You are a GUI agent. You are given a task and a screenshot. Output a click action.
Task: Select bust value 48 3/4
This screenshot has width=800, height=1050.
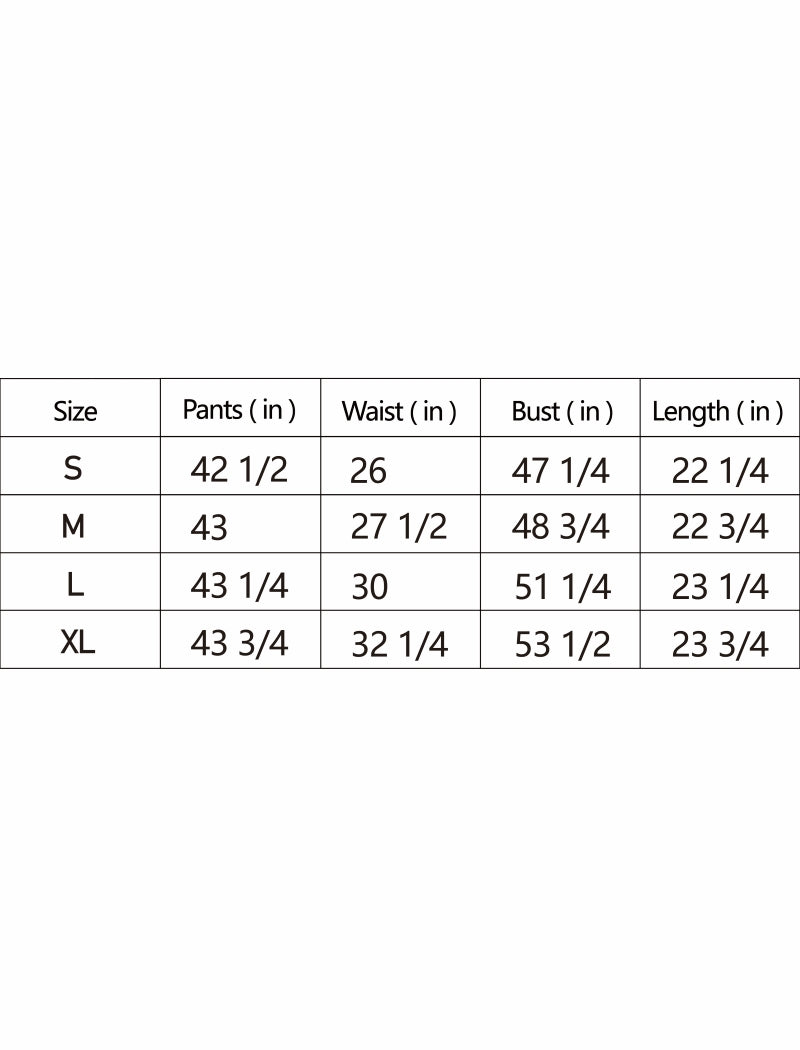561,527
